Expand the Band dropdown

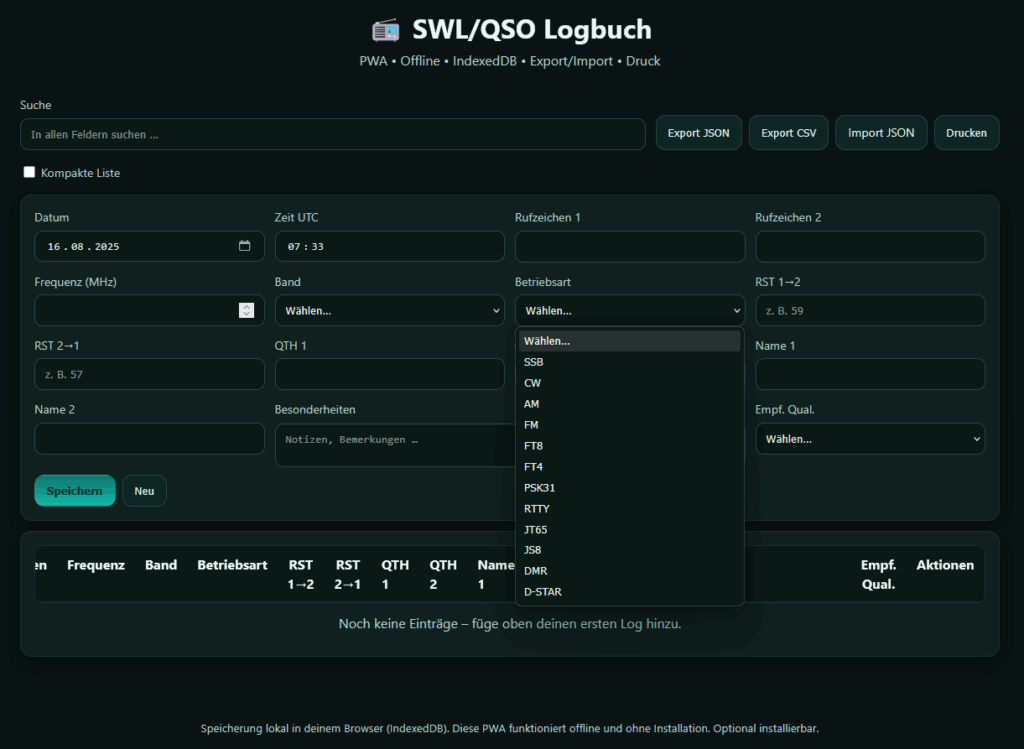pyautogui.click(x=389, y=310)
